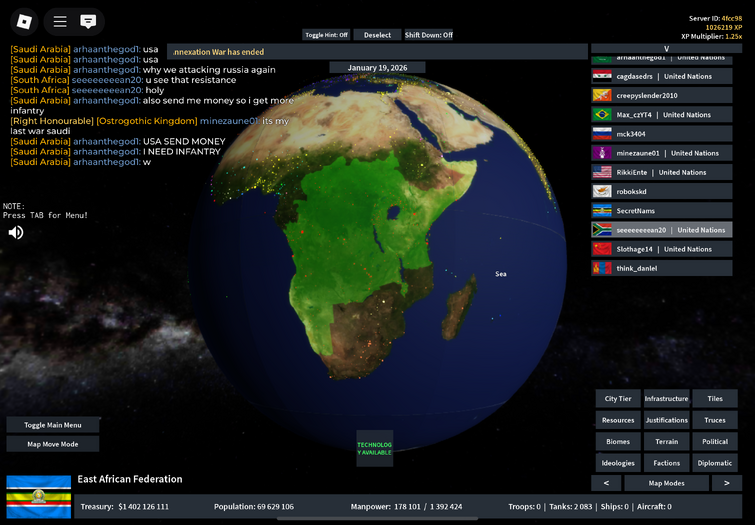Click Madagascar island on the globe

pos(460,308)
